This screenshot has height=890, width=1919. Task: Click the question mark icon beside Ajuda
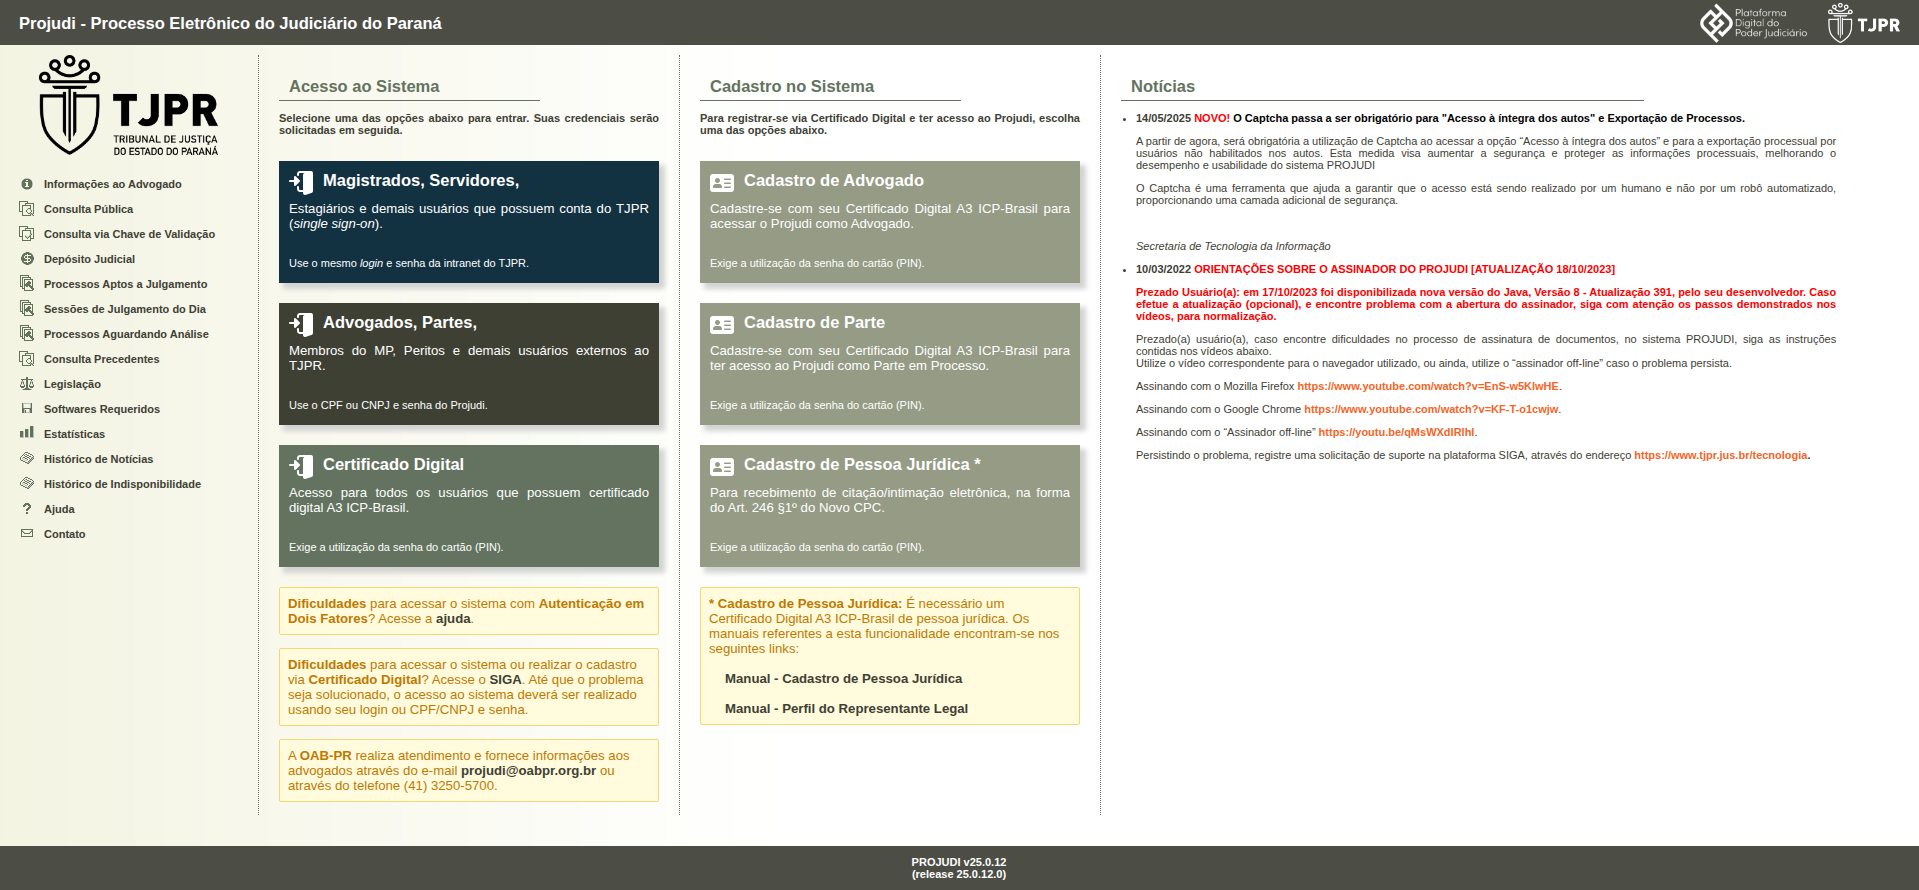(x=27, y=509)
